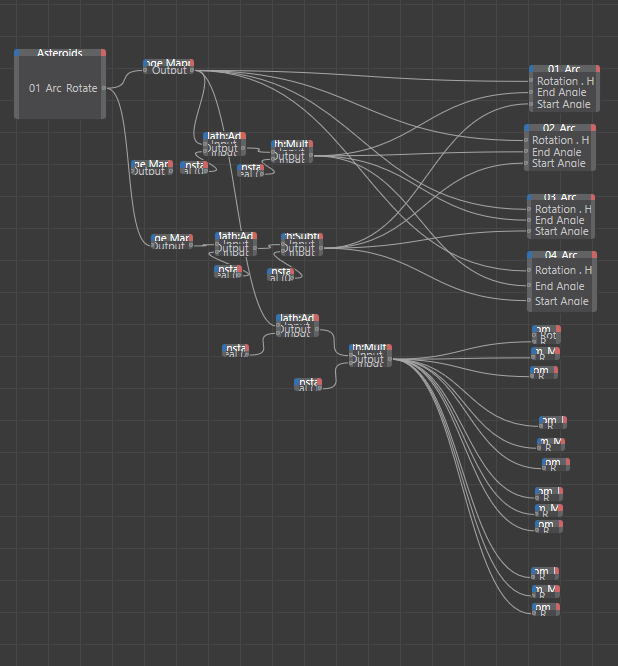Viewport: 618px width, 666px height.
Task: Click Start Angle input on 04 Arc
Action: pos(530,301)
